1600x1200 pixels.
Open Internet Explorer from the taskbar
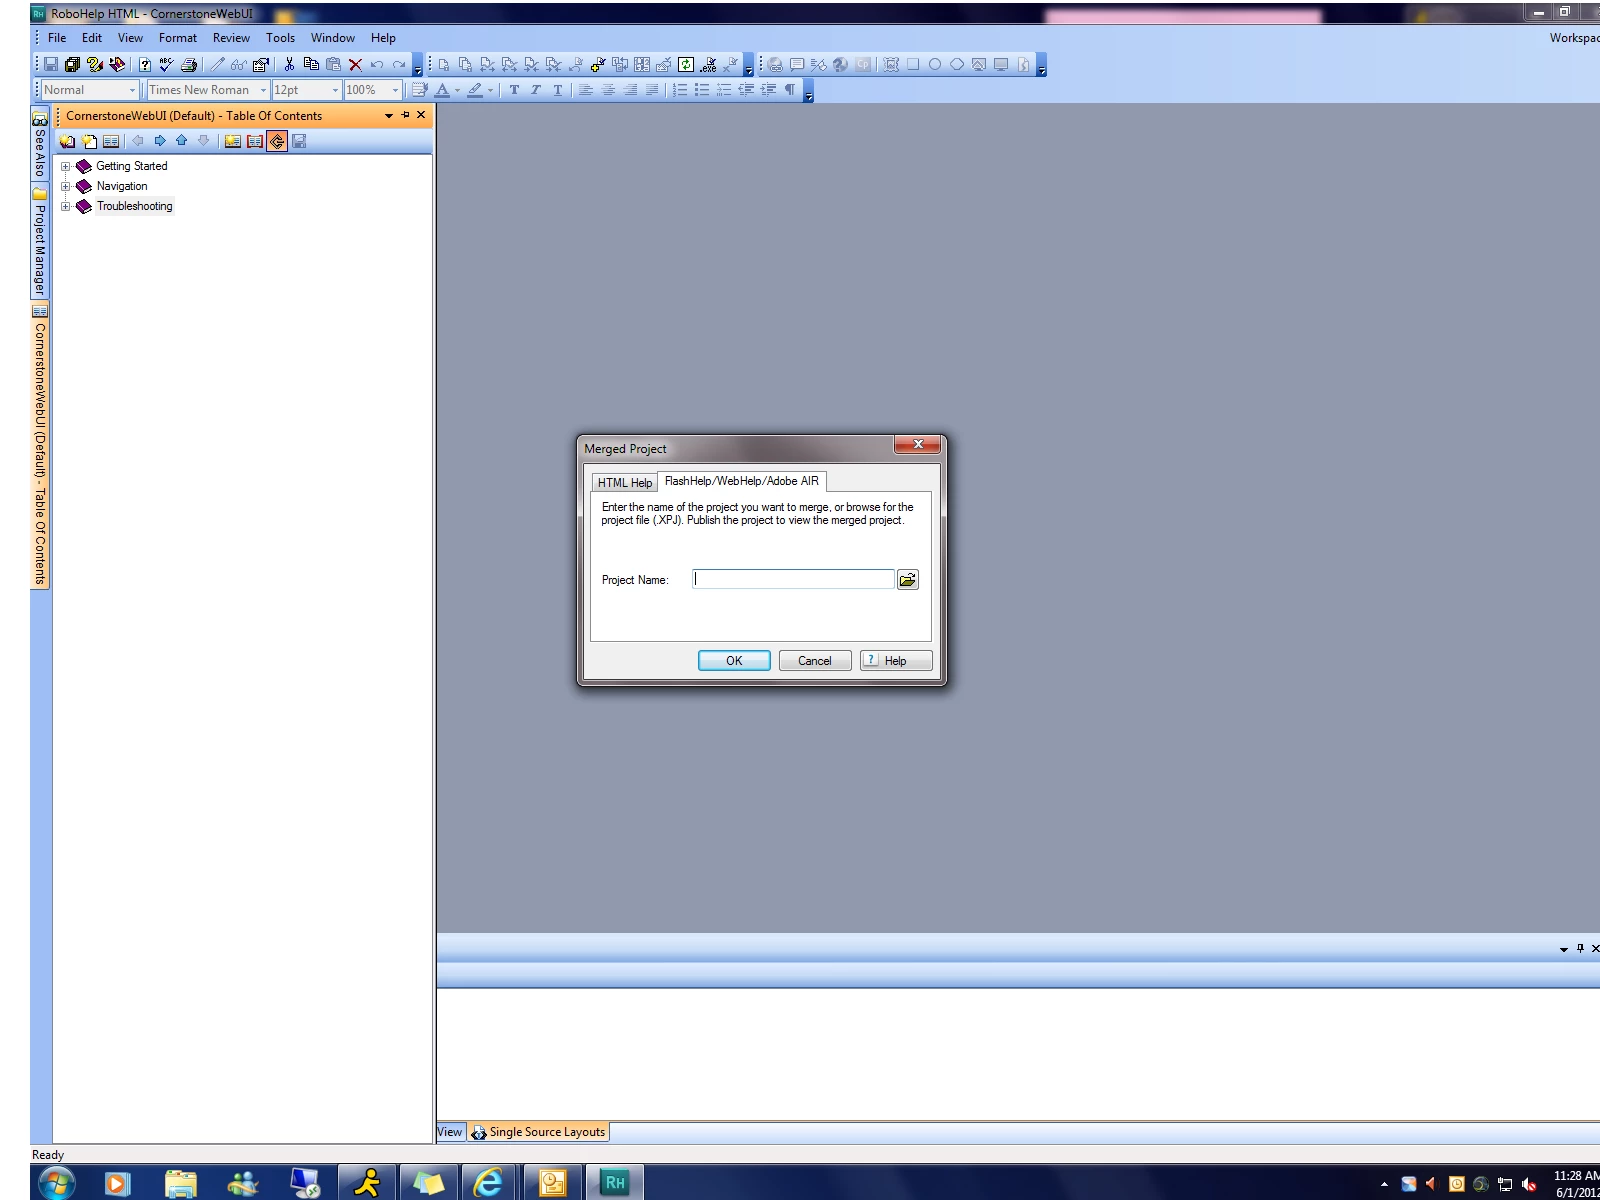pos(488,1183)
